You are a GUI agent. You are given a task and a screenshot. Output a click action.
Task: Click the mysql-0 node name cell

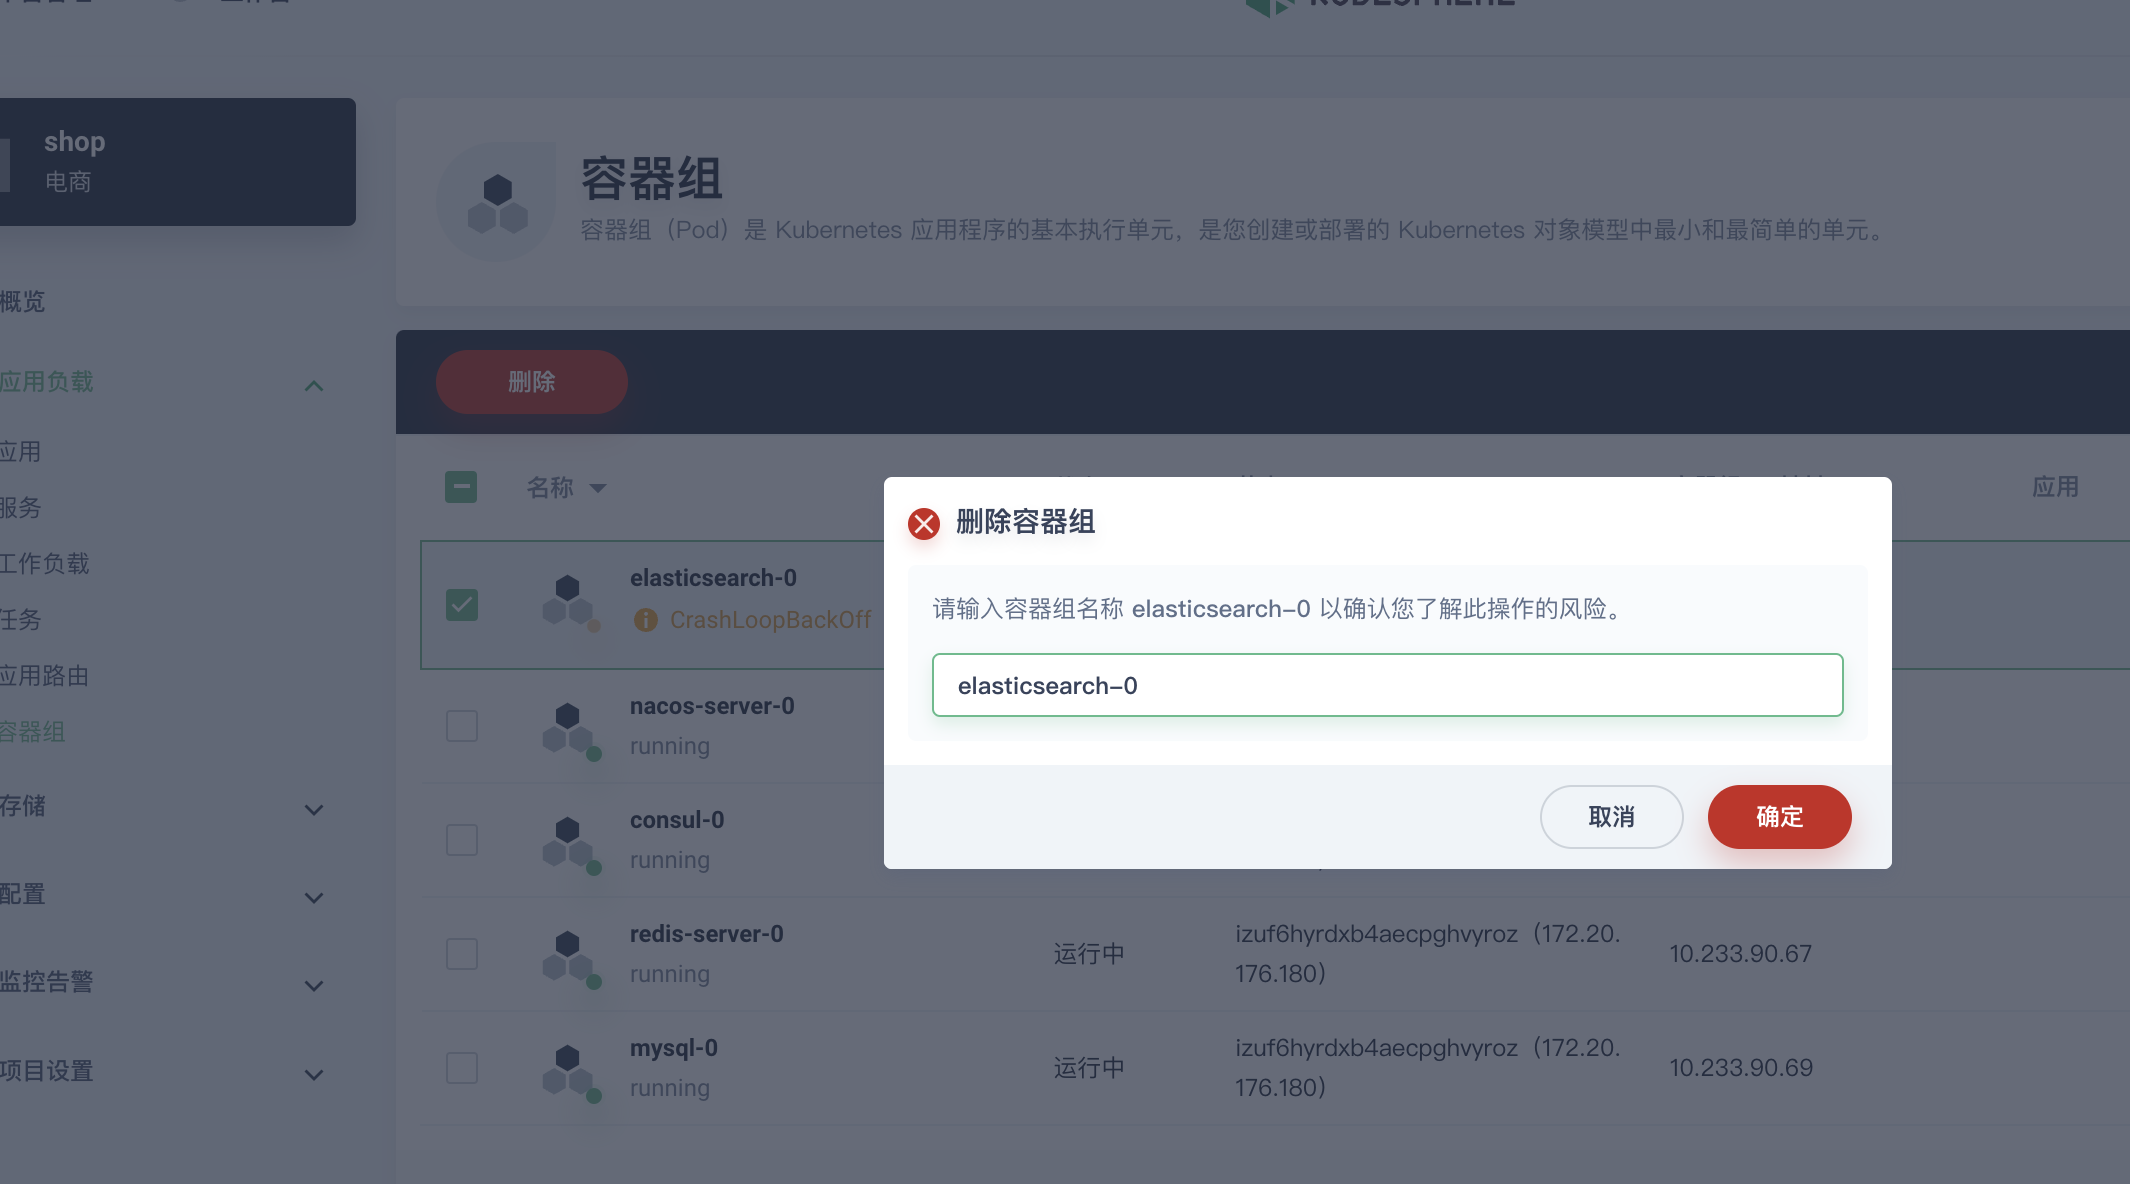[x=1427, y=1068]
